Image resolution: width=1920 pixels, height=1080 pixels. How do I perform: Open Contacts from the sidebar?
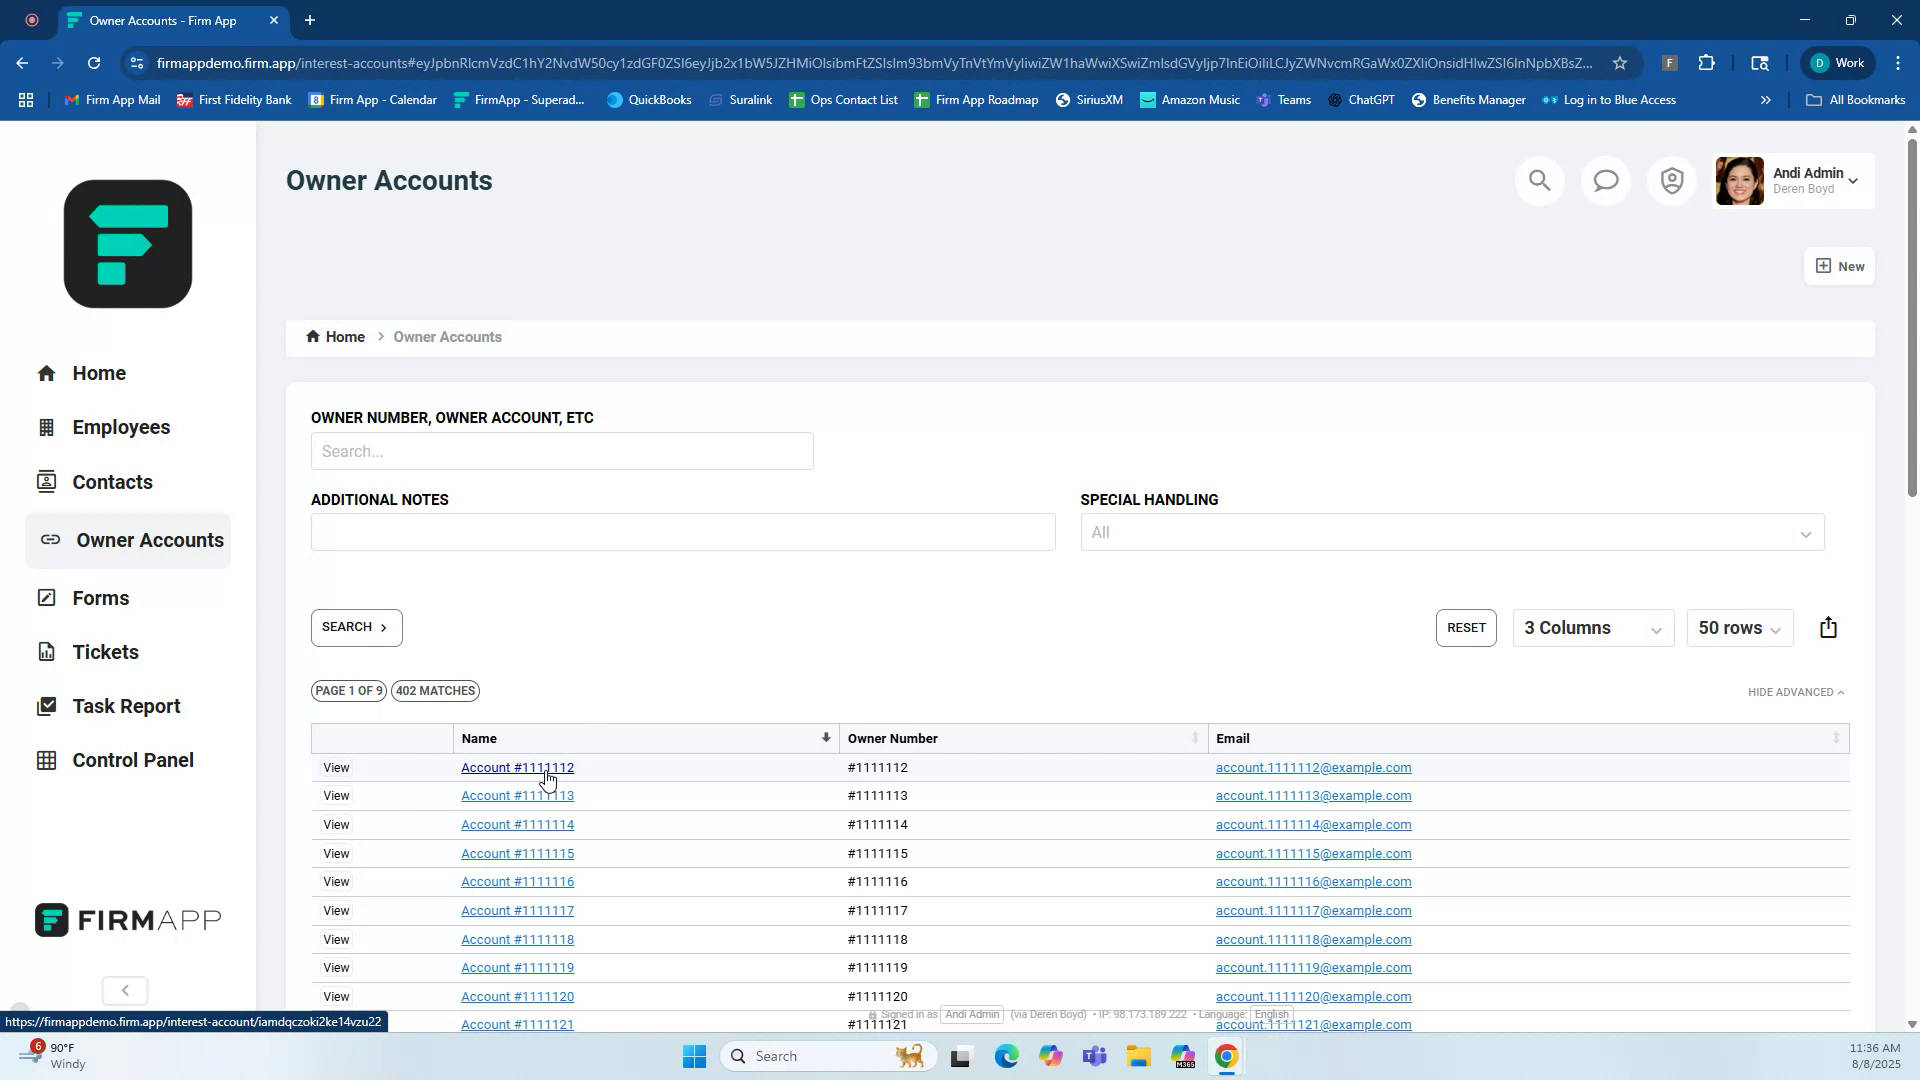113,481
